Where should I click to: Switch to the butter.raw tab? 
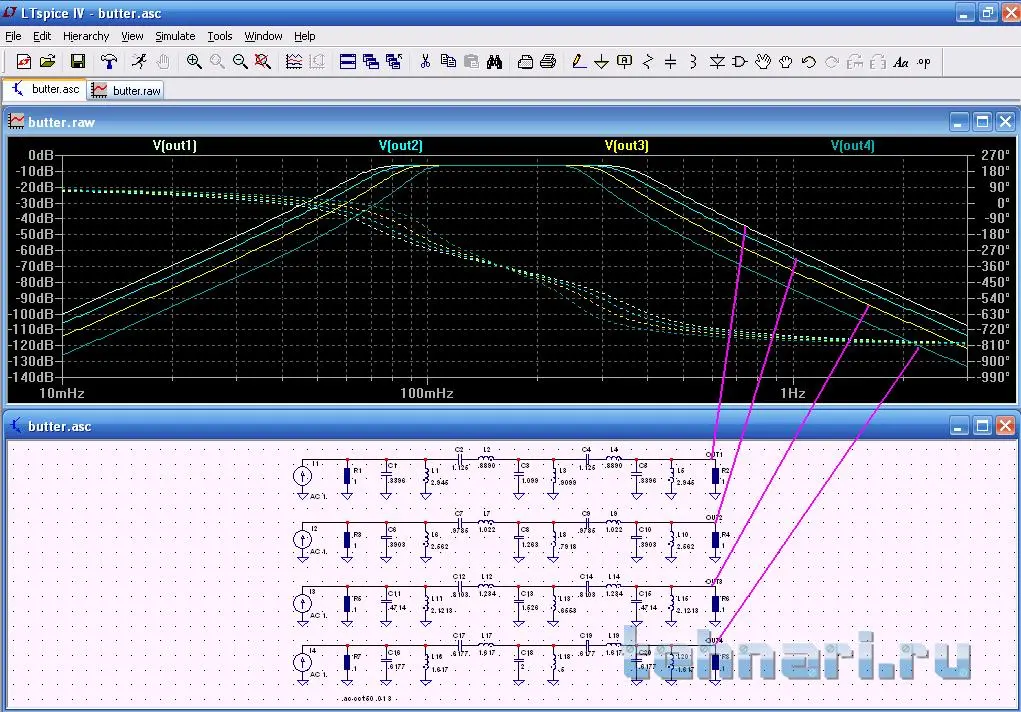126,90
